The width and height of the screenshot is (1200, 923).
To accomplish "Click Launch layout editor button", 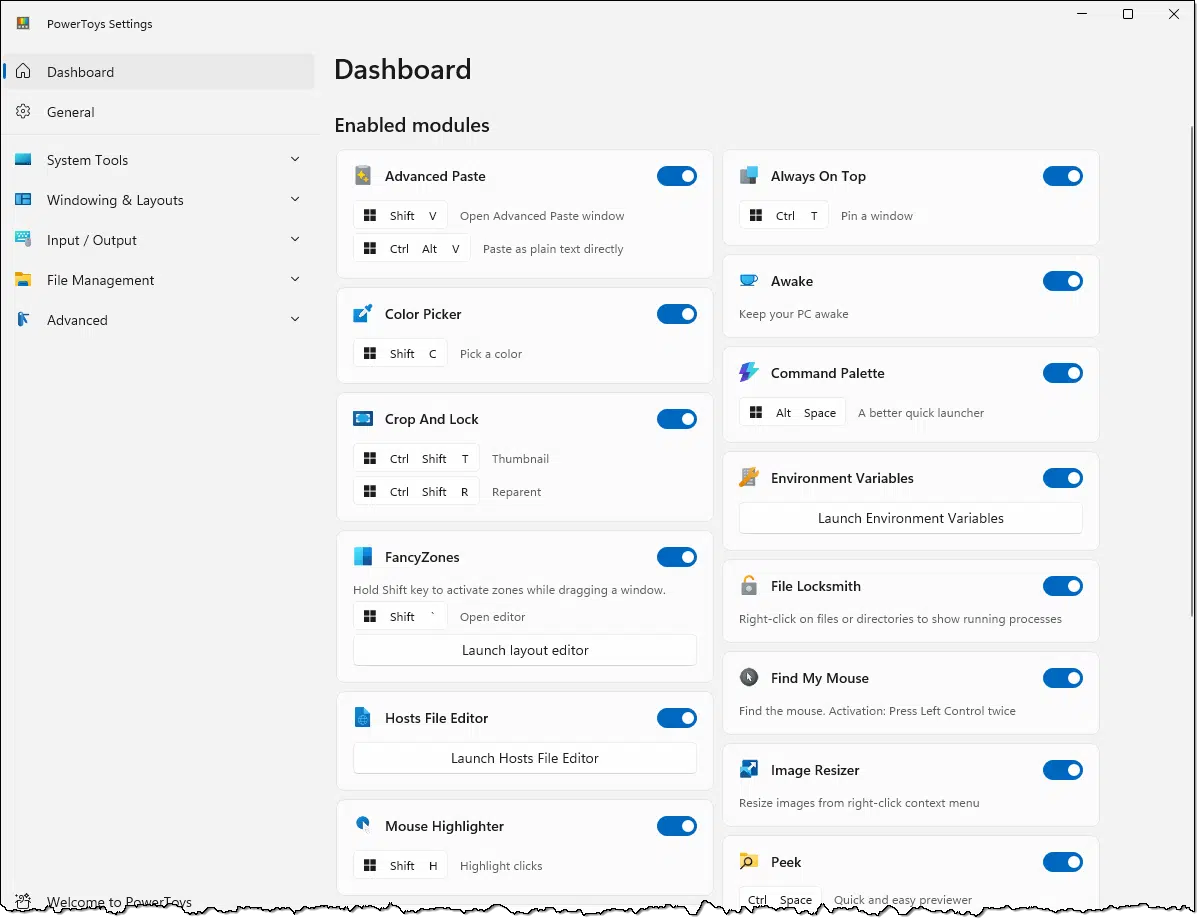I will [525, 650].
